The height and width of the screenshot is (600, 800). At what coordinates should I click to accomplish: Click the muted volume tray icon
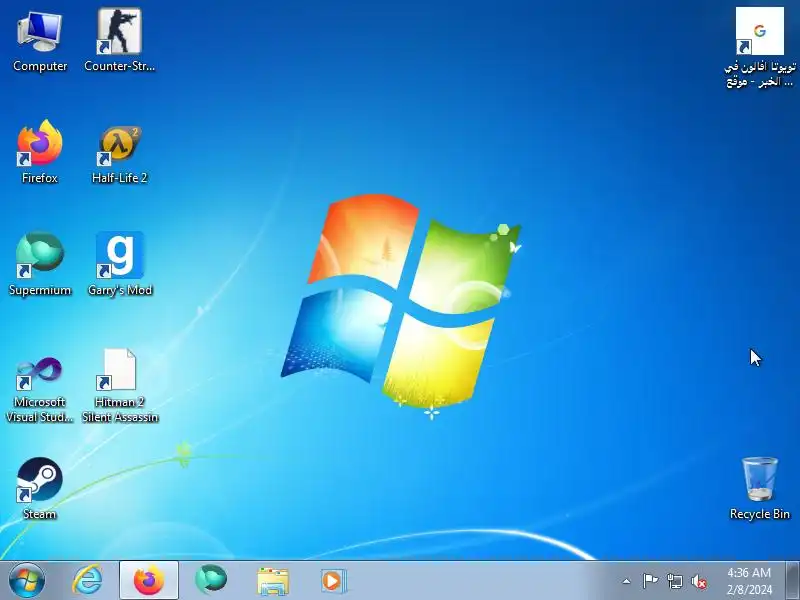click(699, 581)
